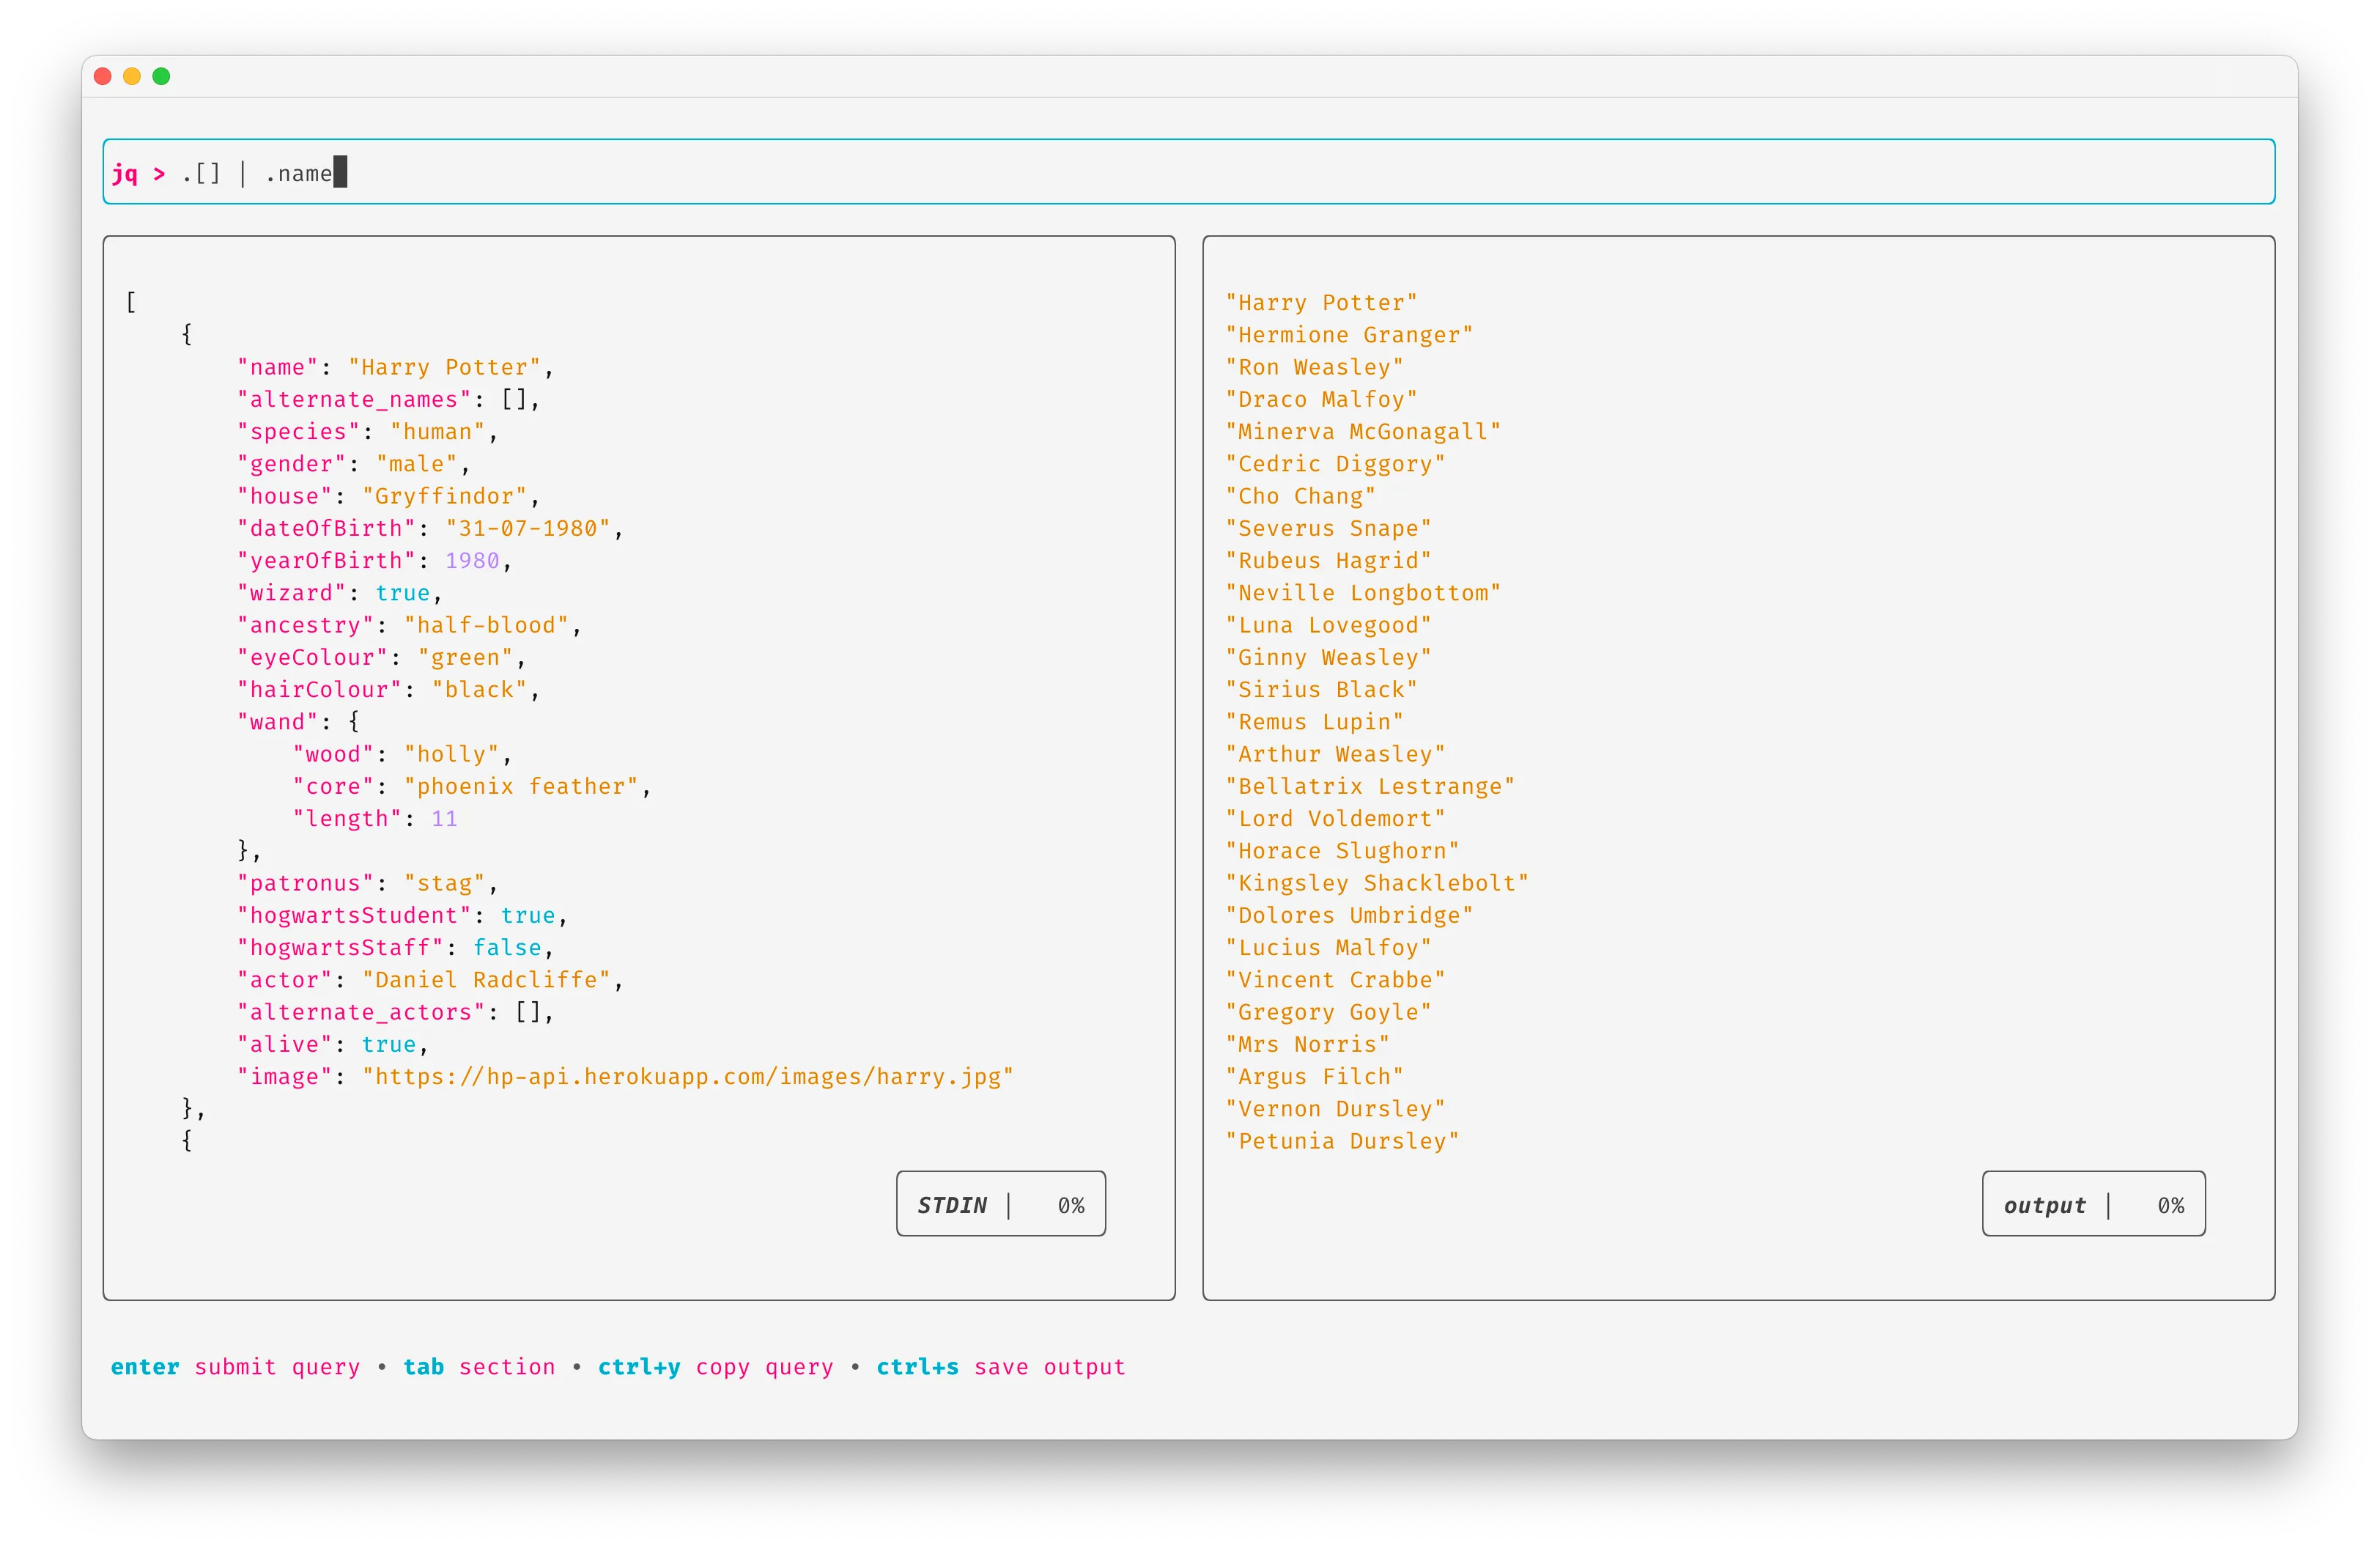Click the "tab section" shortcut hint

click(479, 1367)
